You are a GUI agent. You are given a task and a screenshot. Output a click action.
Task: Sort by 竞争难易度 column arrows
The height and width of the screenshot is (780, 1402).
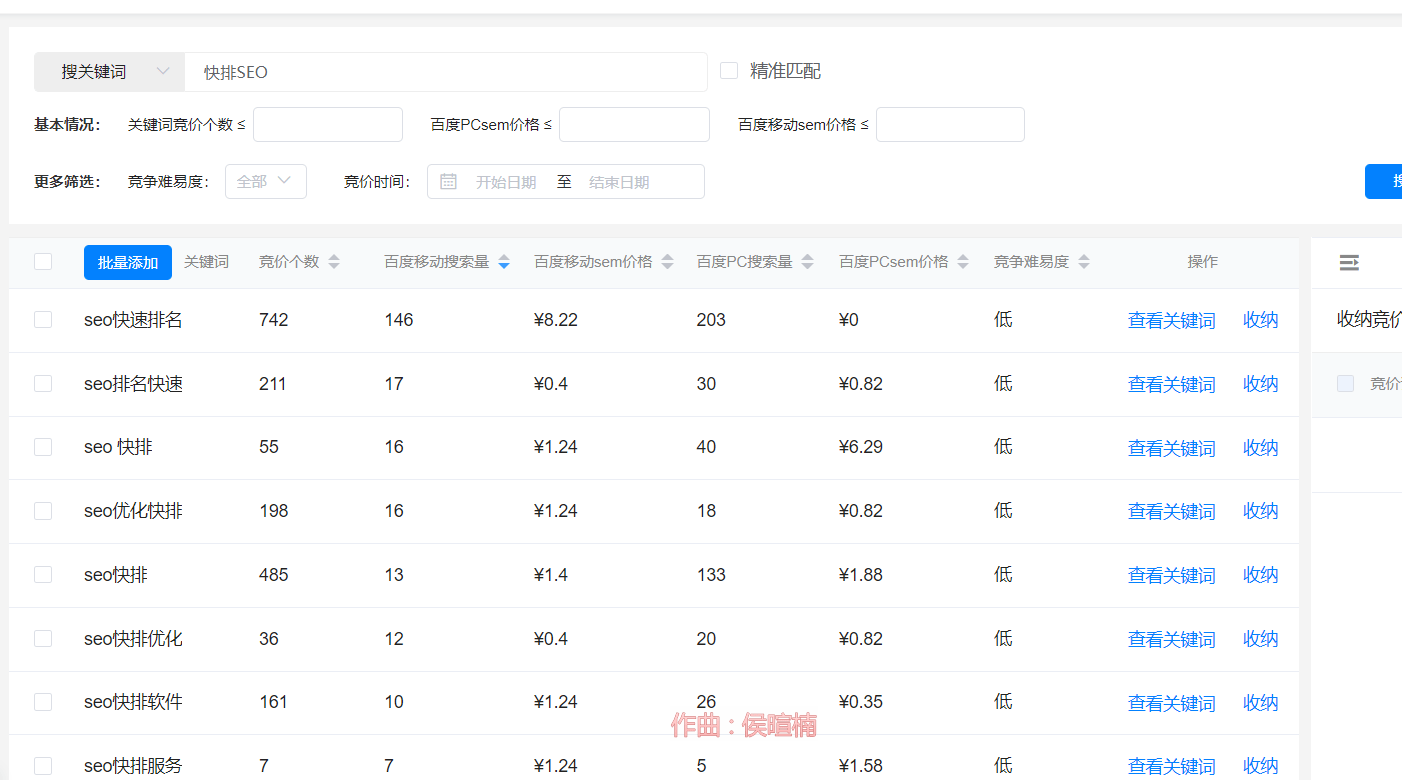pos(1084,262)
